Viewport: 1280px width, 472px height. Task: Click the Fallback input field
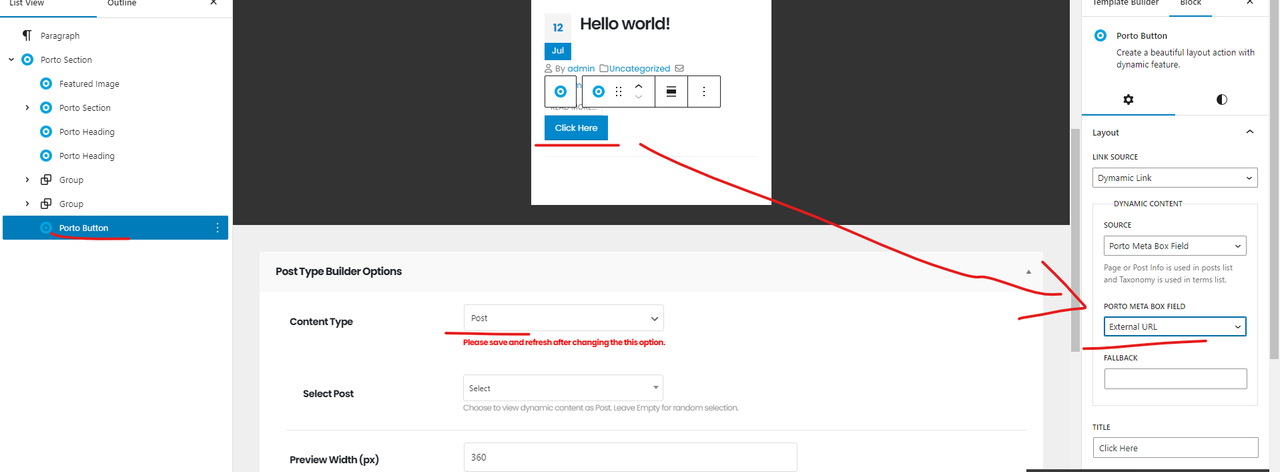click(x=1175, y=379)
